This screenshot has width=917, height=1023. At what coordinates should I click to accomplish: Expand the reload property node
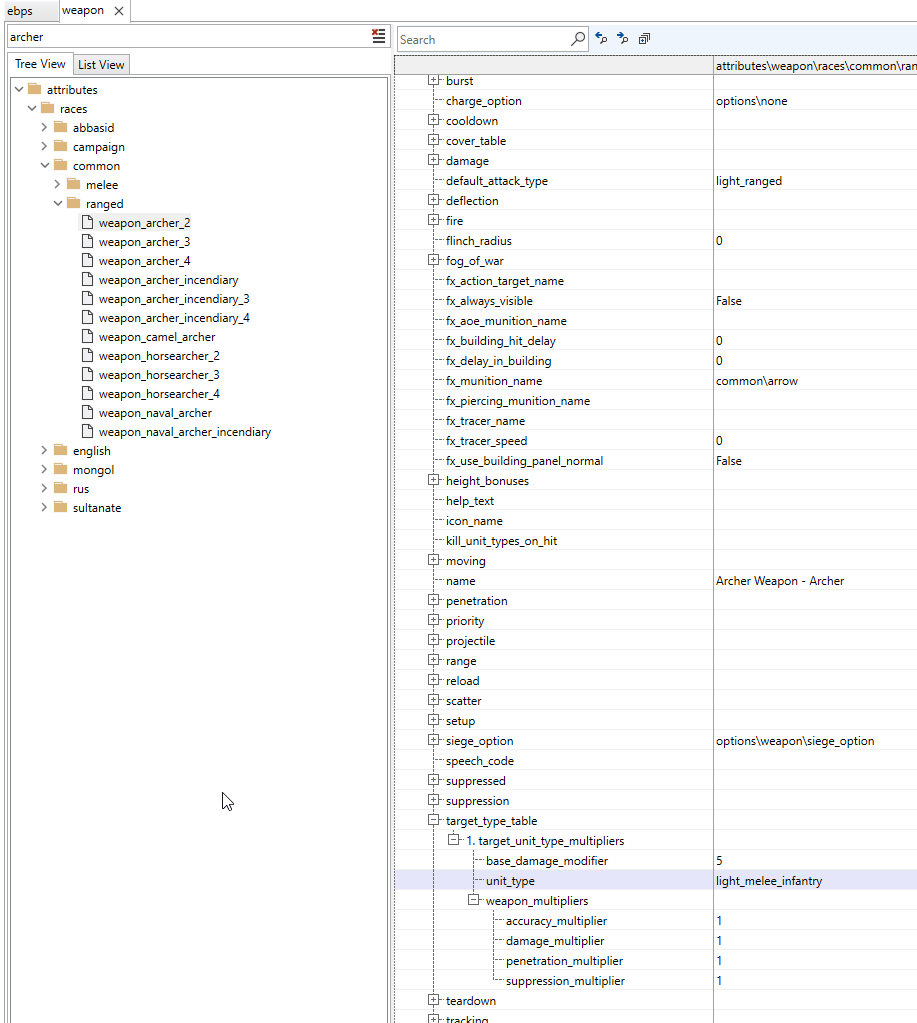pyautogui.click(x=434, y=680)
